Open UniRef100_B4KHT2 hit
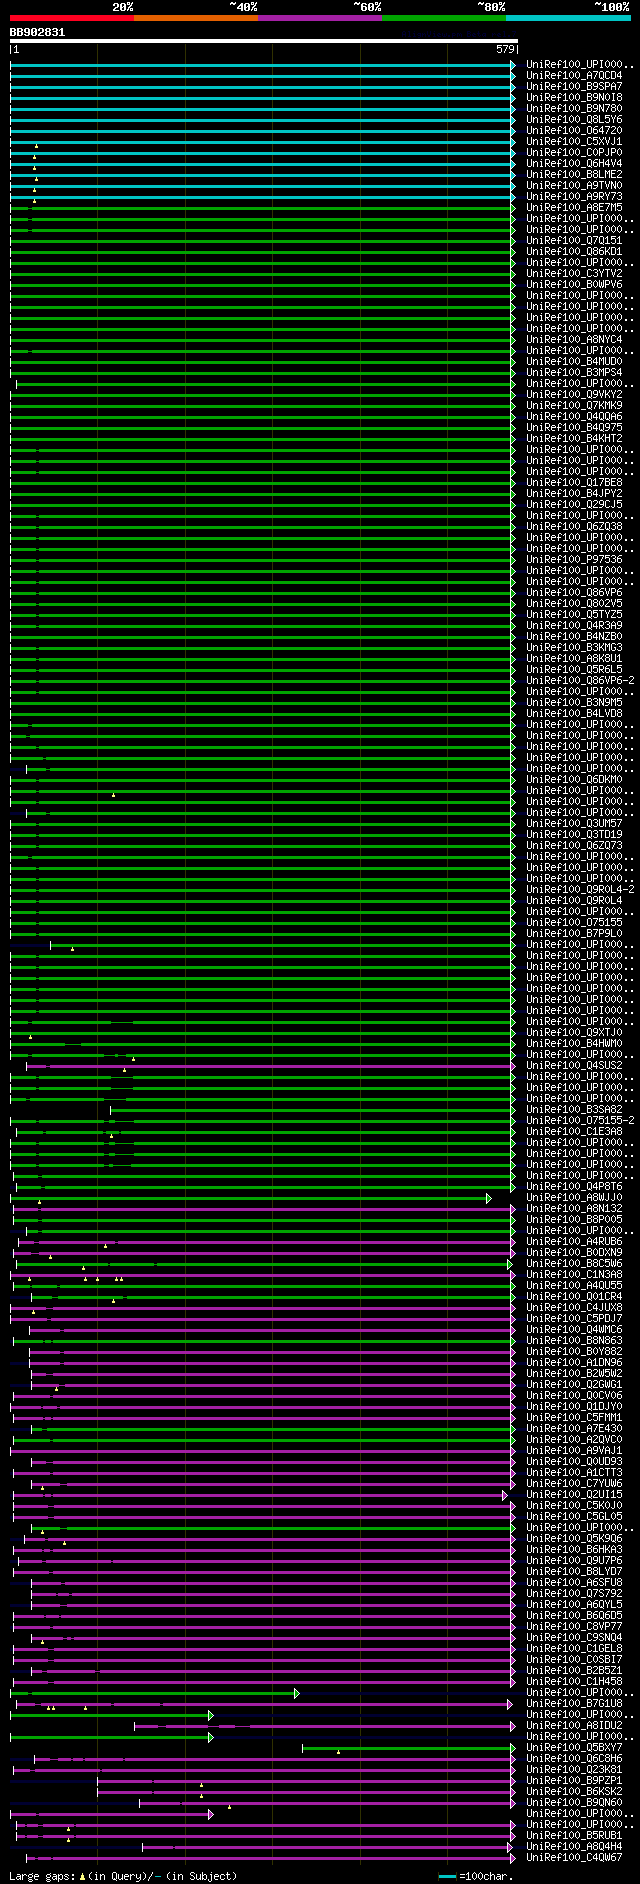 pos(574,439)
